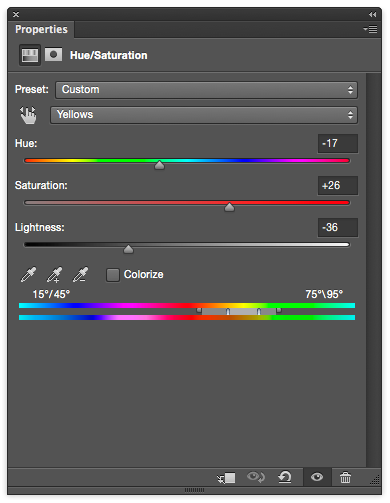Click the Hue/Saturation adjustment icon
Viewport: 390px width, 503px height.
(30, 55)
